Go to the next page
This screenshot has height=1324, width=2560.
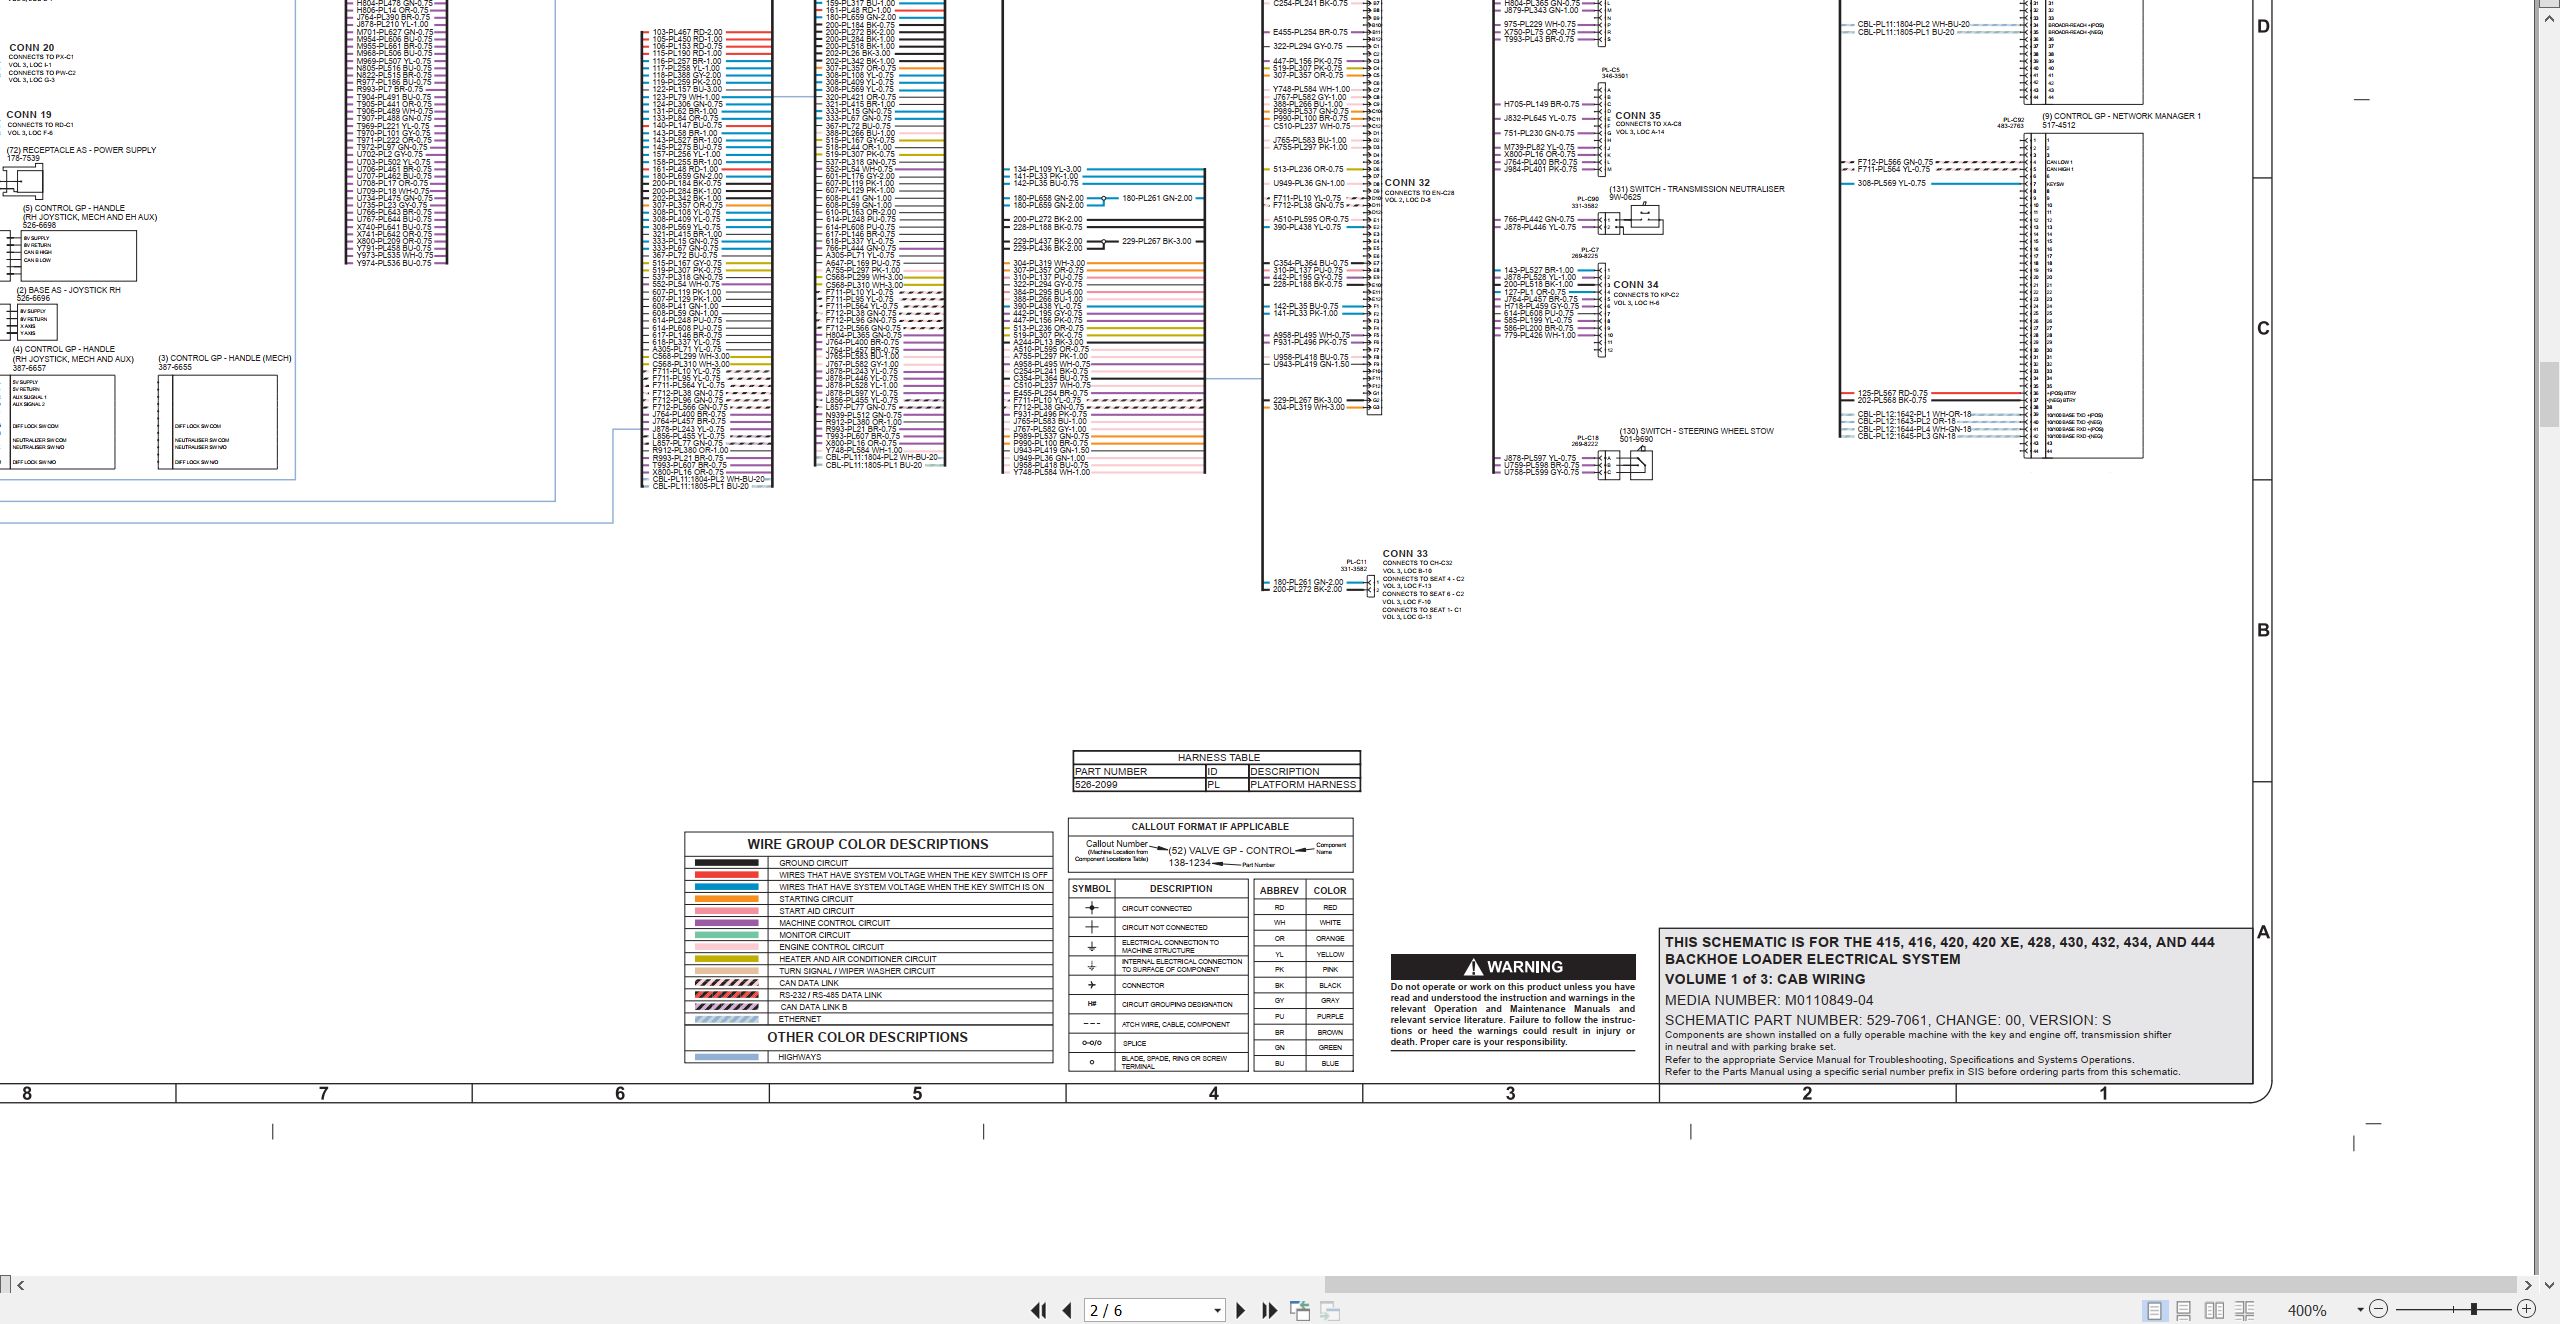pyautogui.click(x=1241, y=1310)
